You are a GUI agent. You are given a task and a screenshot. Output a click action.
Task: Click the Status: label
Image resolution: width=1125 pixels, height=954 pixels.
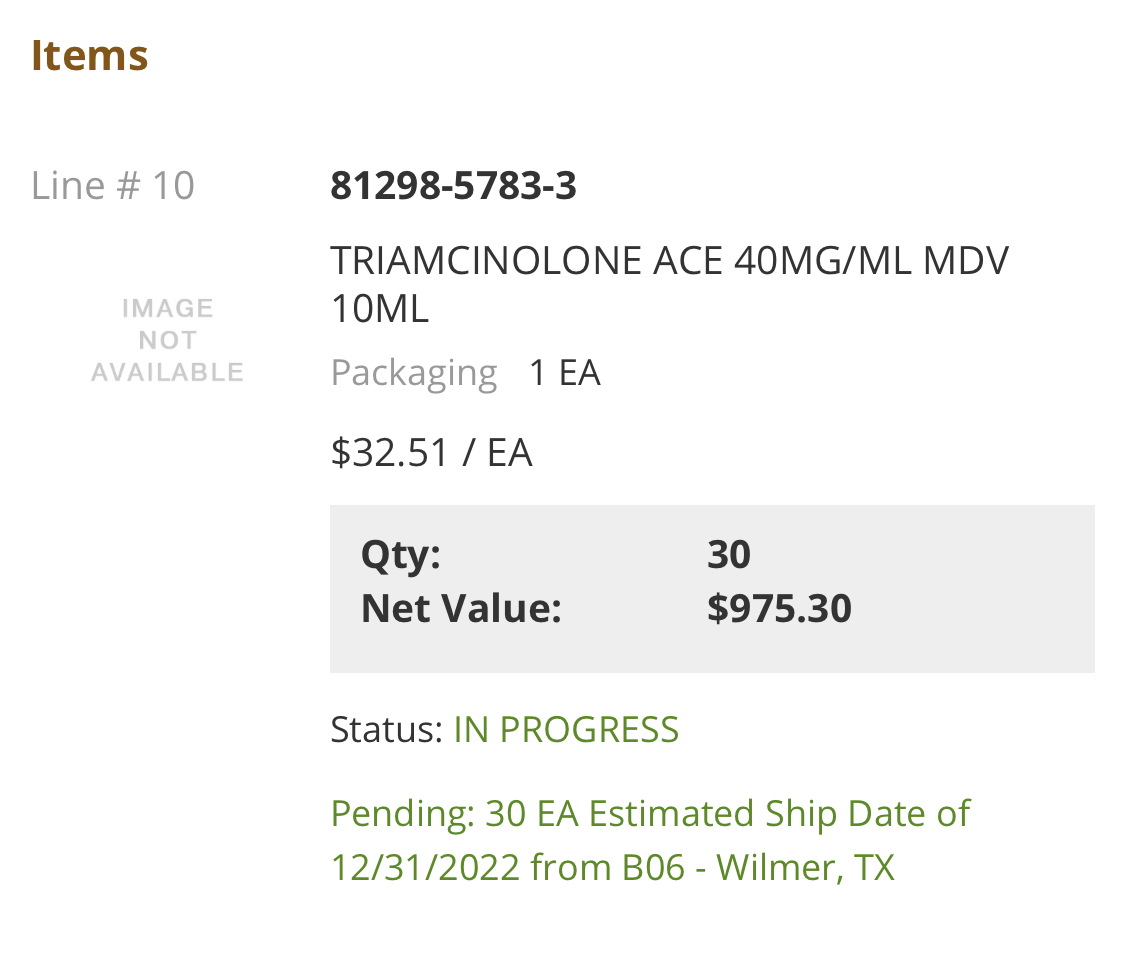pyautogui.click(x=386, y=730)
